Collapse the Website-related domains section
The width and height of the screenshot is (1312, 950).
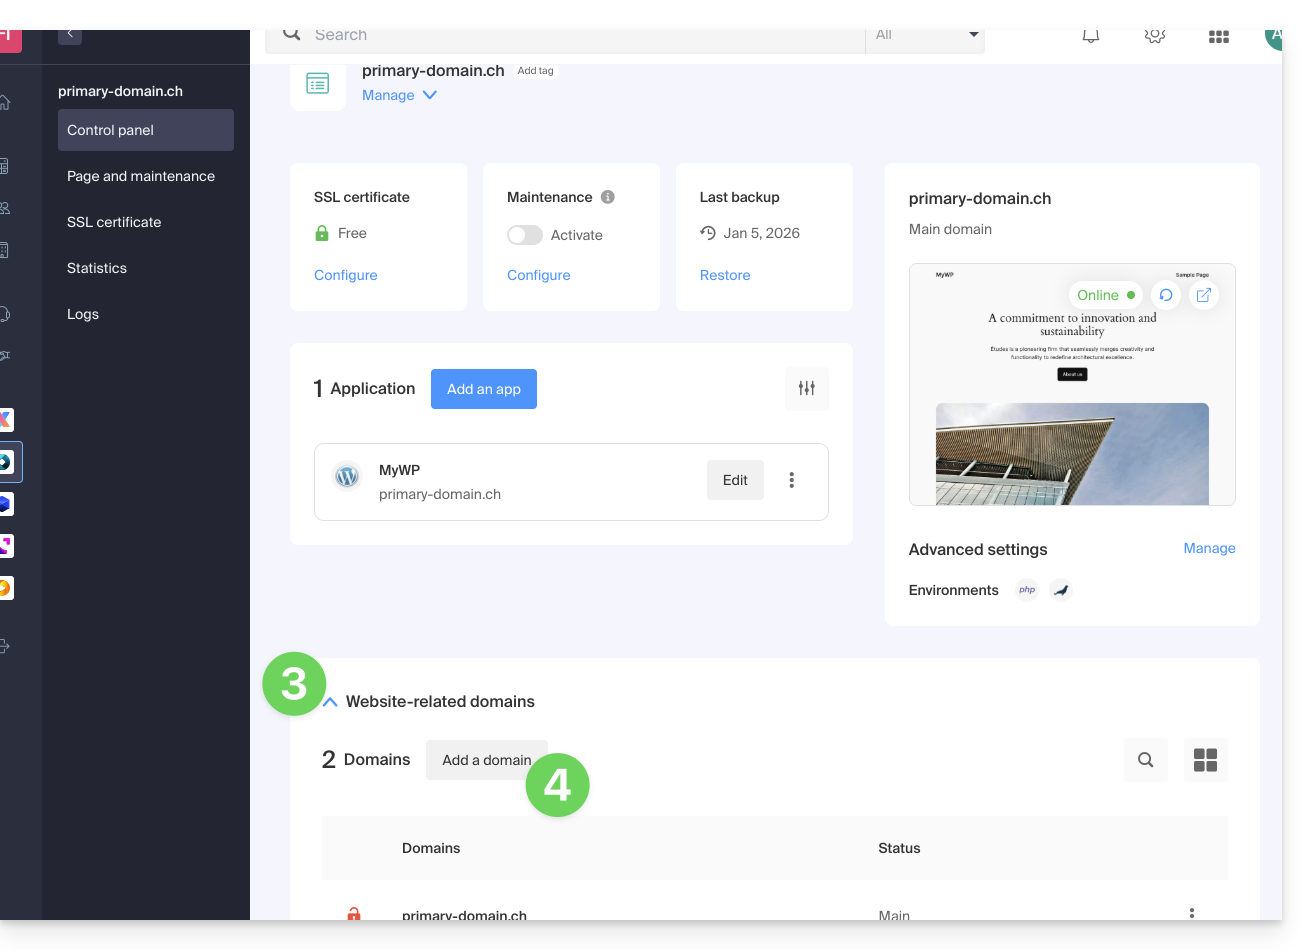tap(331, 702)
